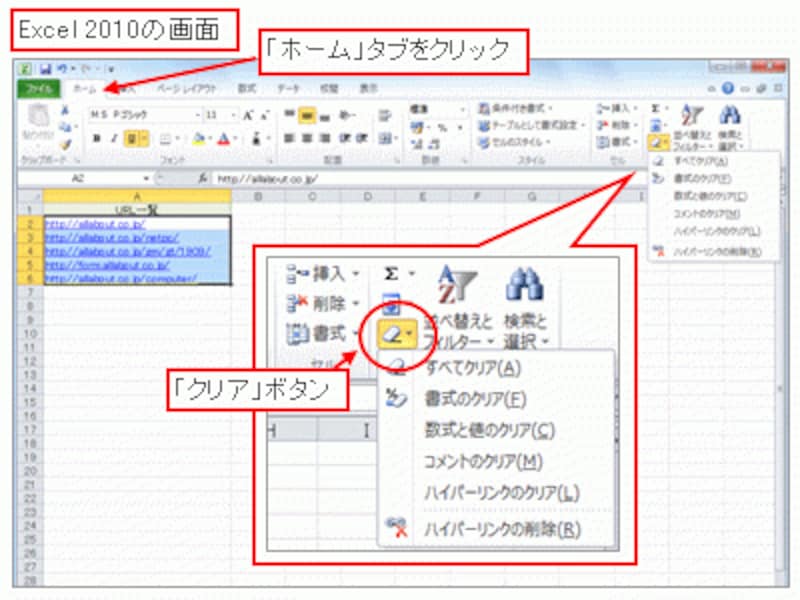This screenshot has width=800, height=600.
Task: Open 検索と選択 binoculars in the unmagnified ribbon
Action: (x=730, y=128)
